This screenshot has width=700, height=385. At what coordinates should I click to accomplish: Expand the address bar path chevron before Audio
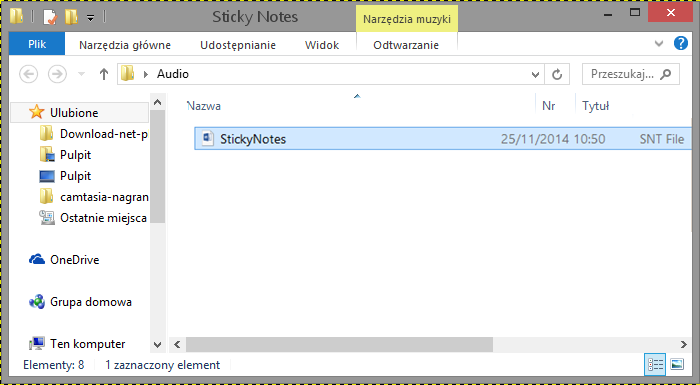(146, 74)
